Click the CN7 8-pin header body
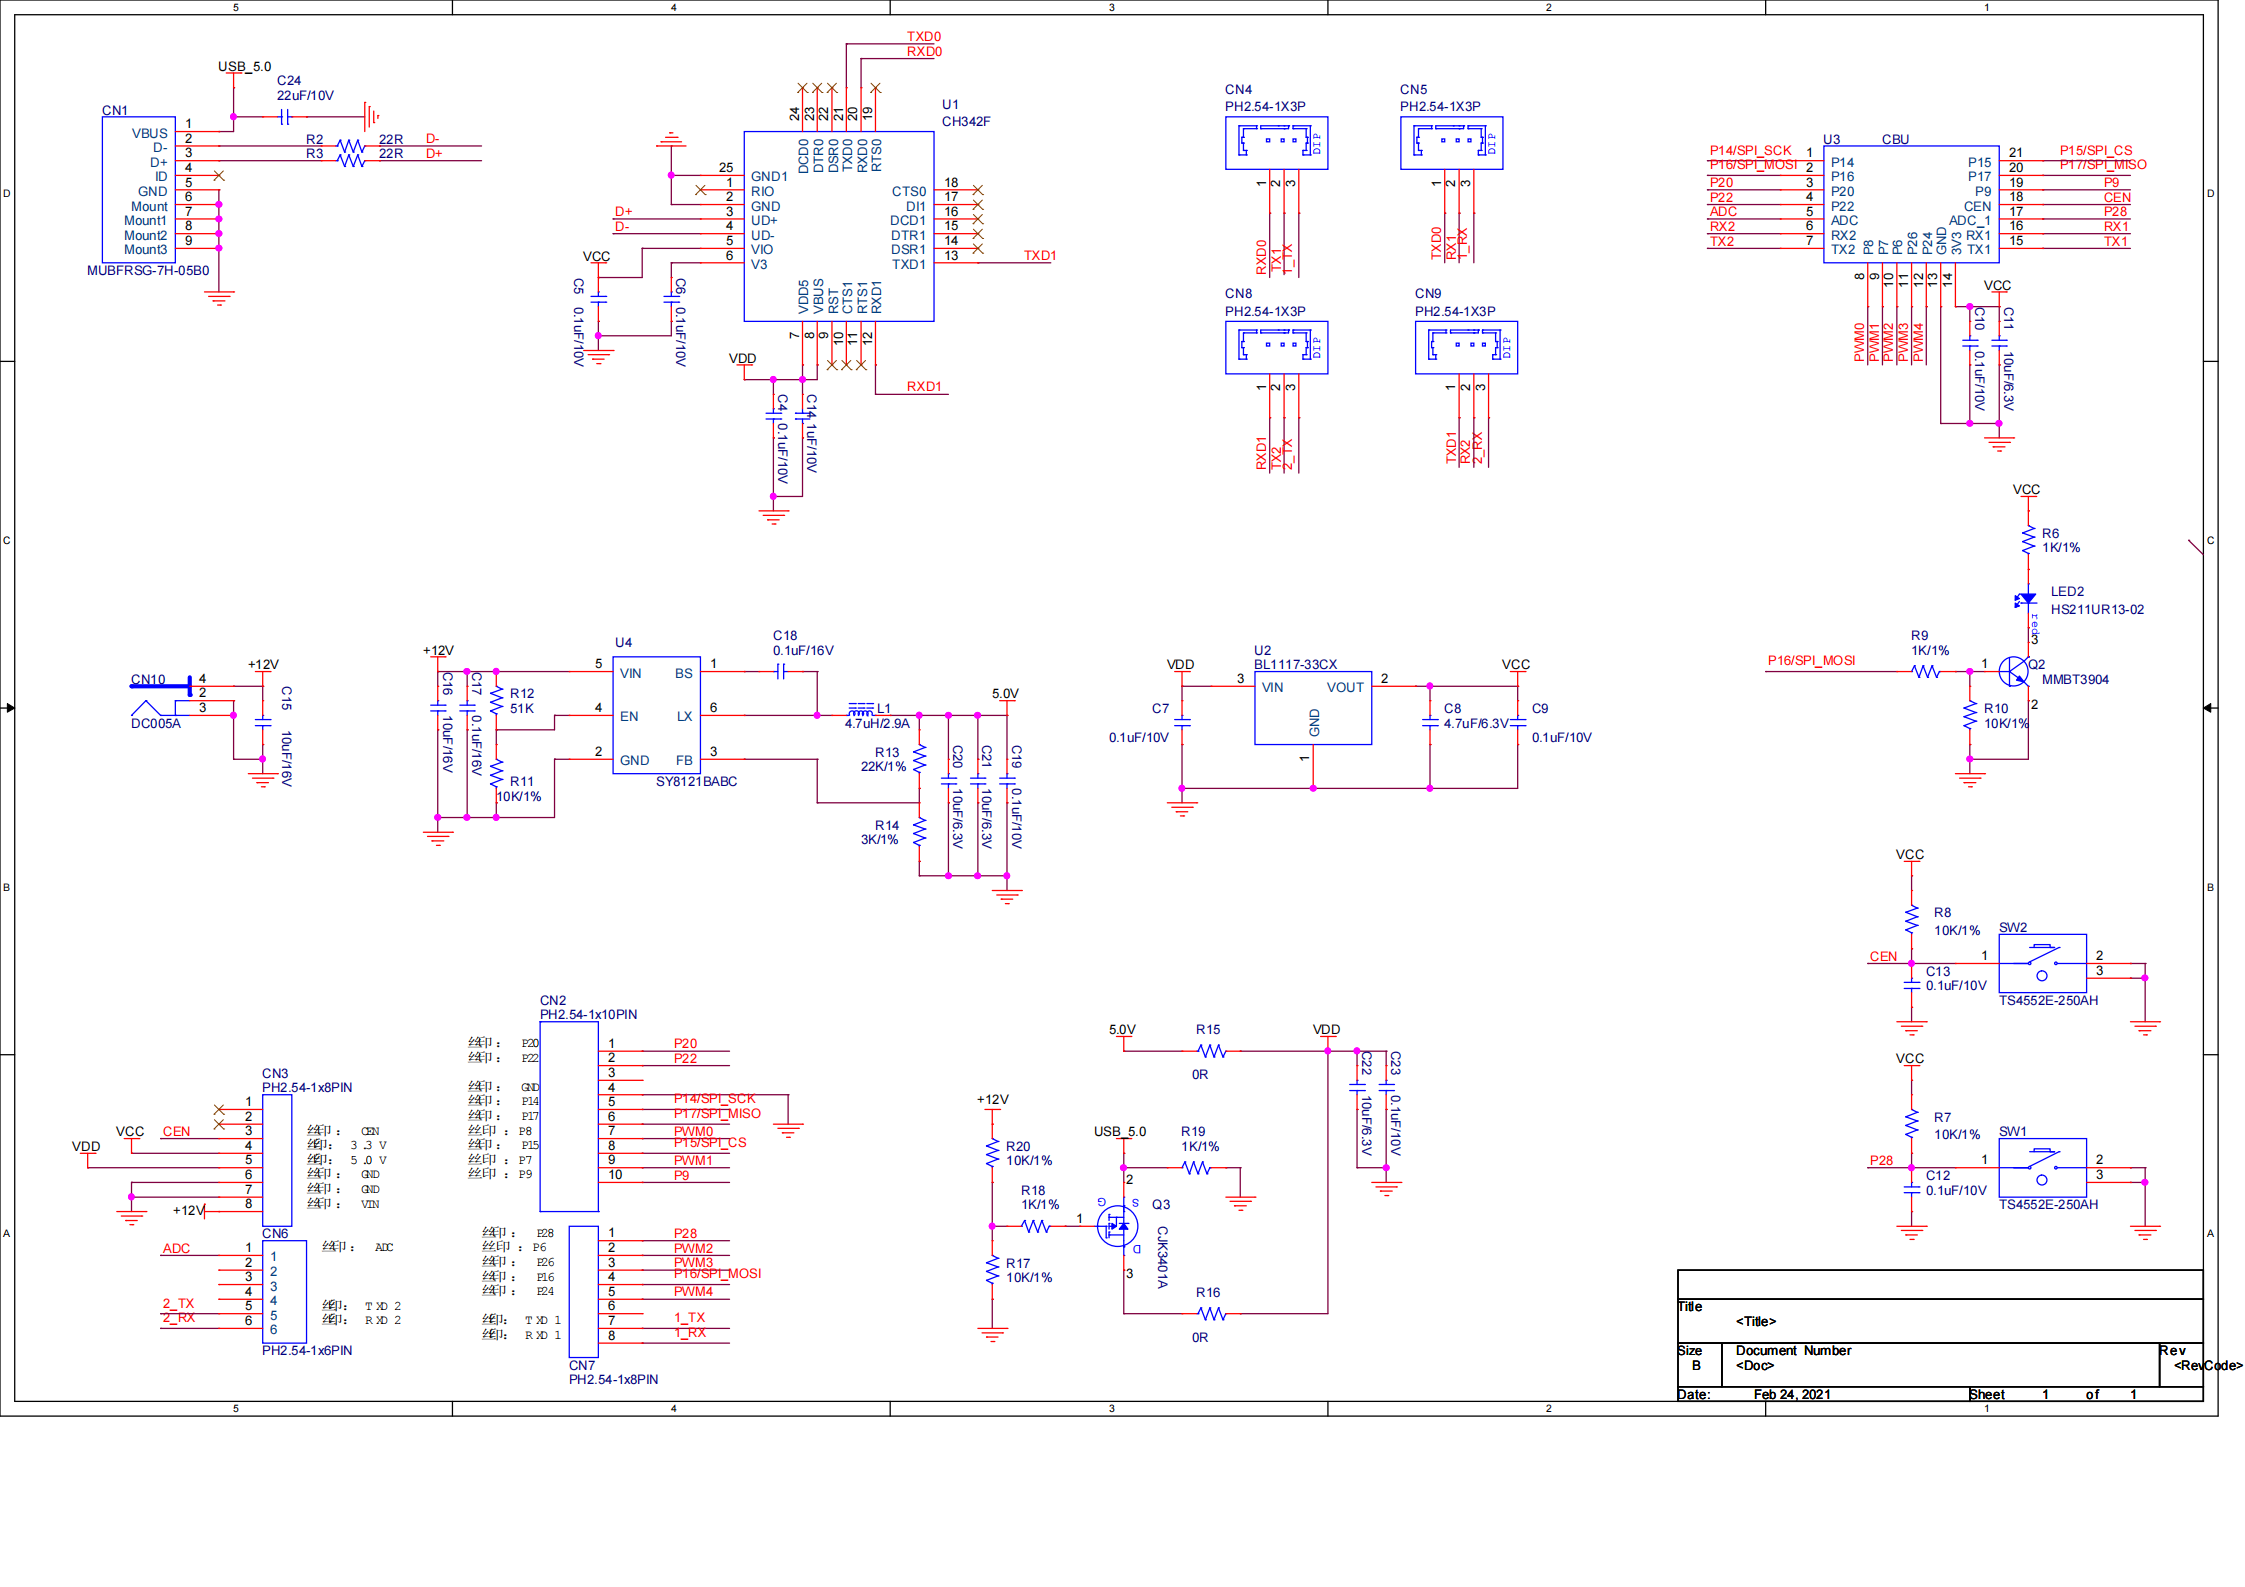The width and height of the screenshot is (2245, 1587). pos(584,1291)
